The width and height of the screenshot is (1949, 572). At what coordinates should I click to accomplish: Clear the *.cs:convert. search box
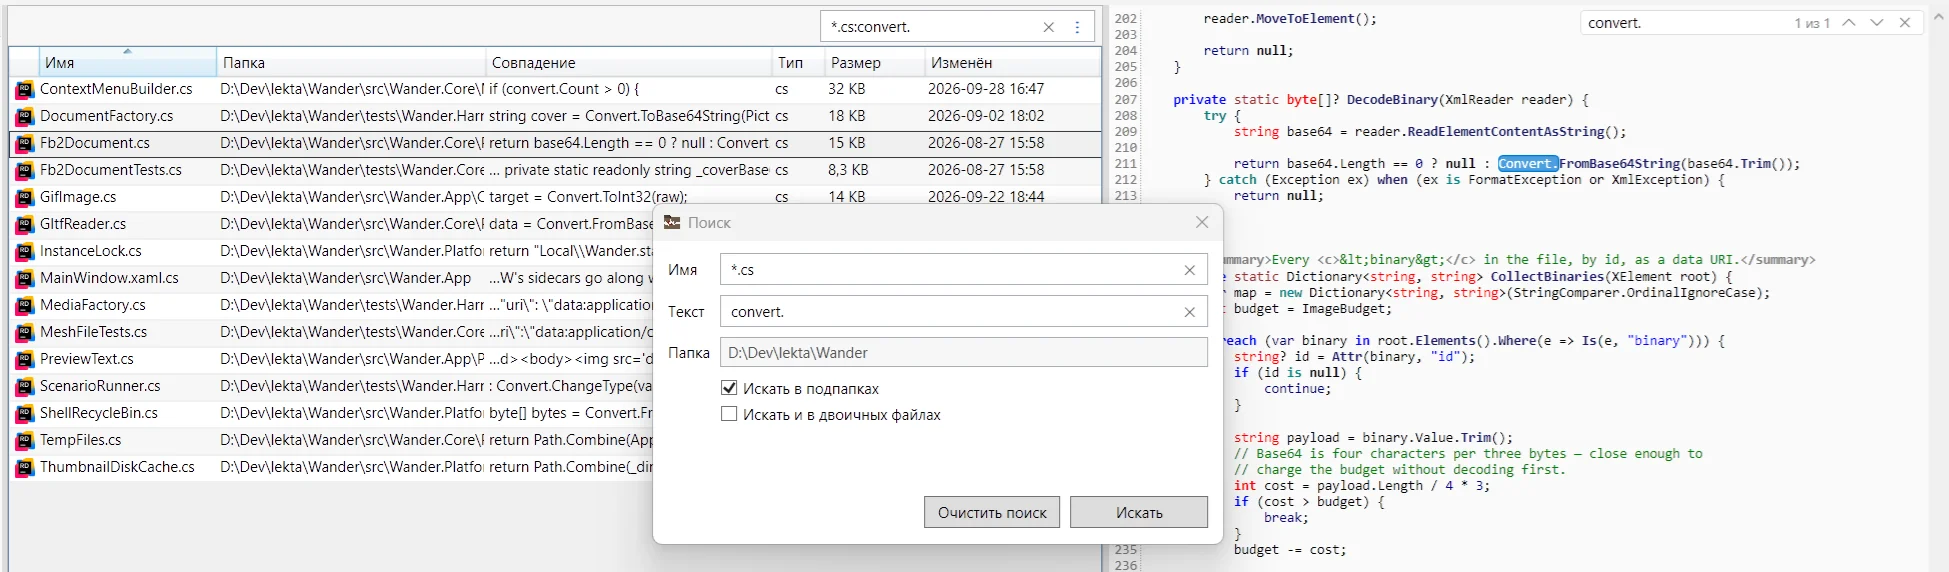[x=1049, y=27]
